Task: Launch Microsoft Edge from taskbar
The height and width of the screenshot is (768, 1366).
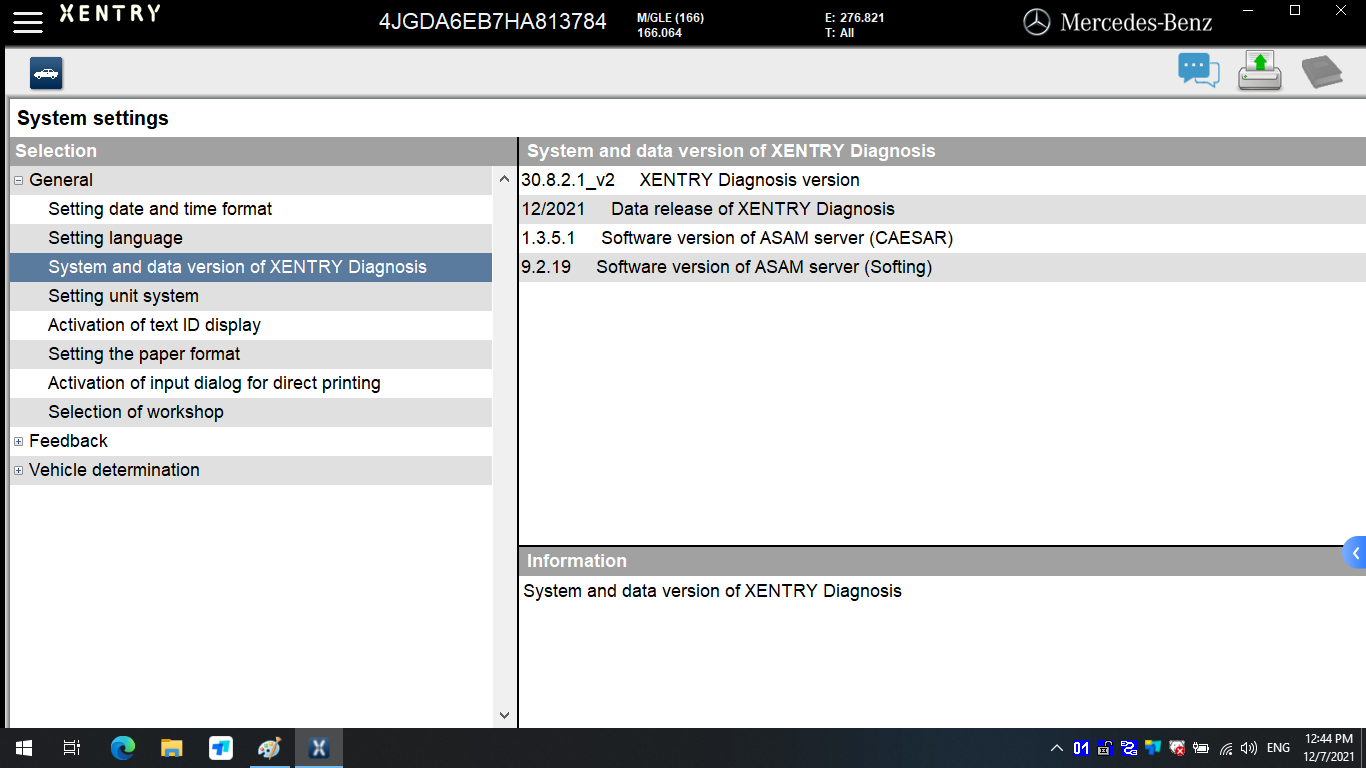Action: [122, 748]
